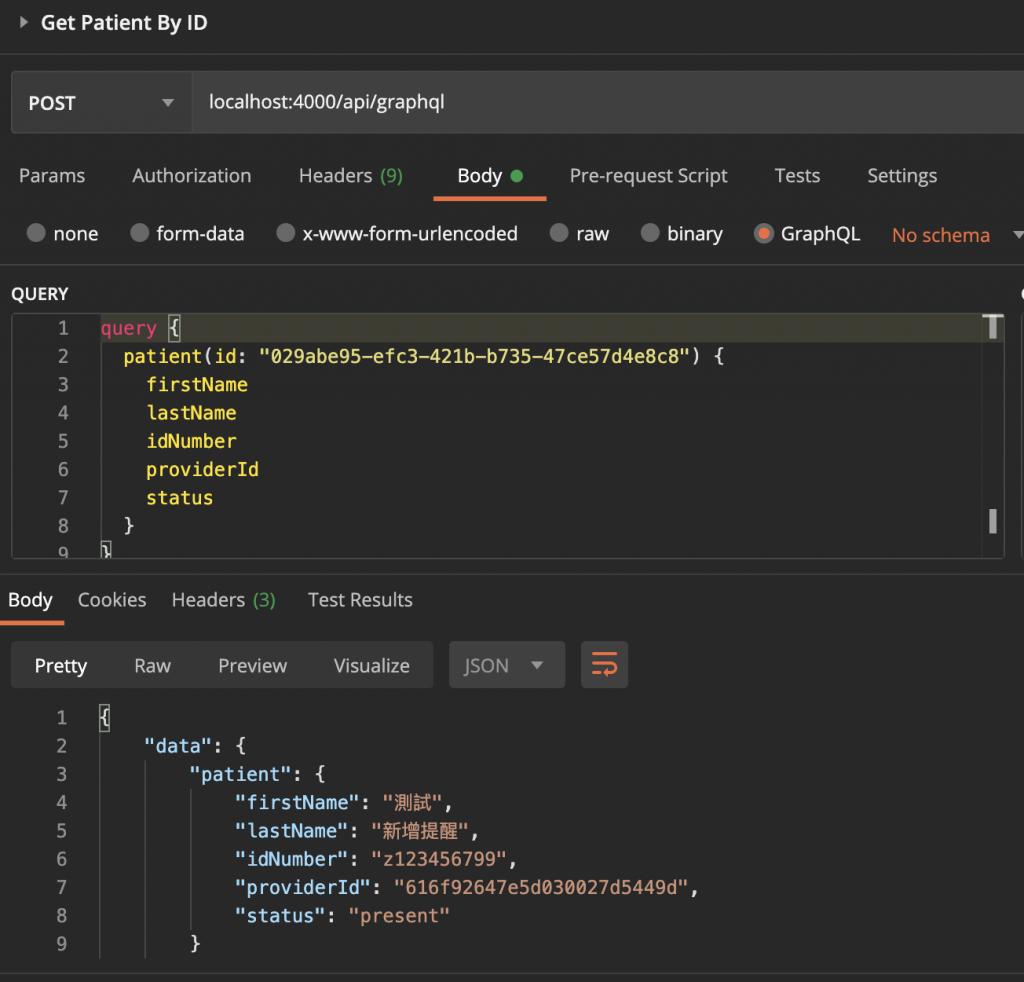Select the GraphQL body radio button
Screen dimensions: 1024x982
(x=765, y=234)
